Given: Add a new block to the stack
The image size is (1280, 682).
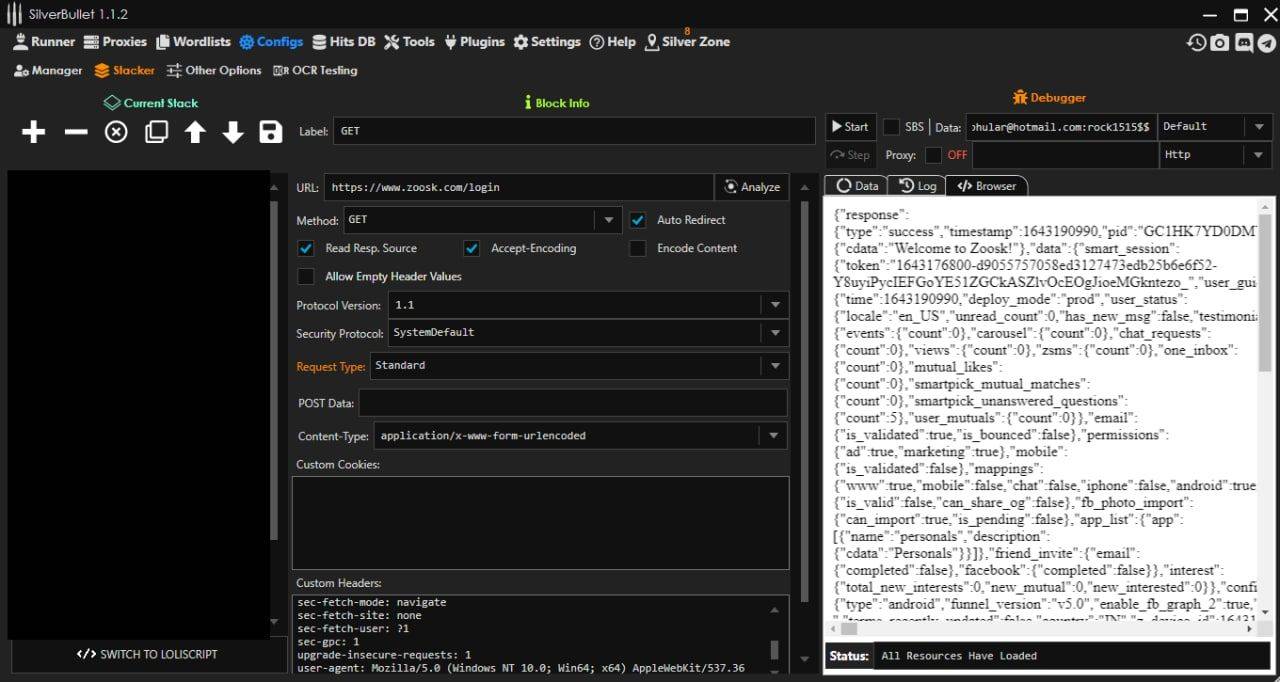Looking at the screenshot, I should (34, 132).
